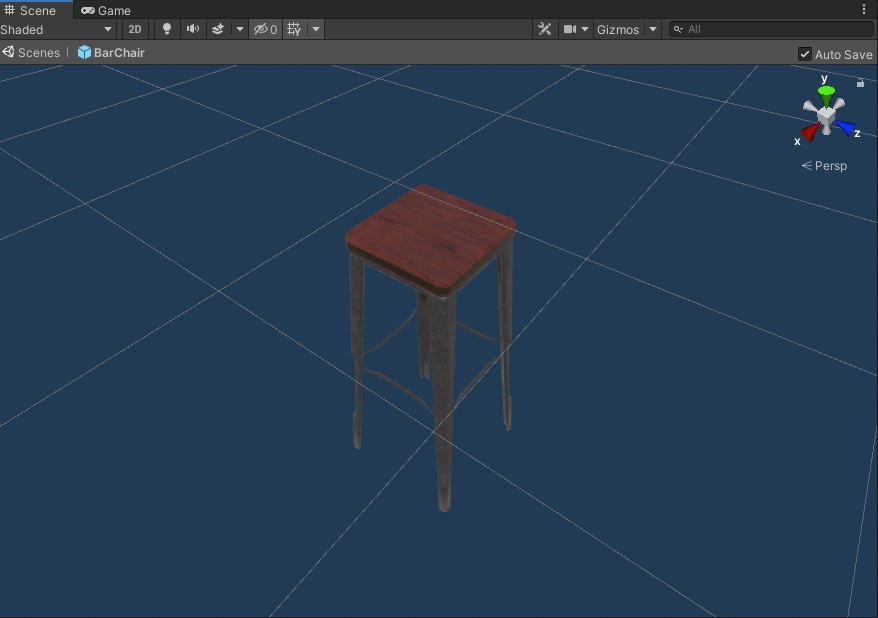
Task: Open the Shaded draw mode dropdown
Action: click(x=55, y=29)
